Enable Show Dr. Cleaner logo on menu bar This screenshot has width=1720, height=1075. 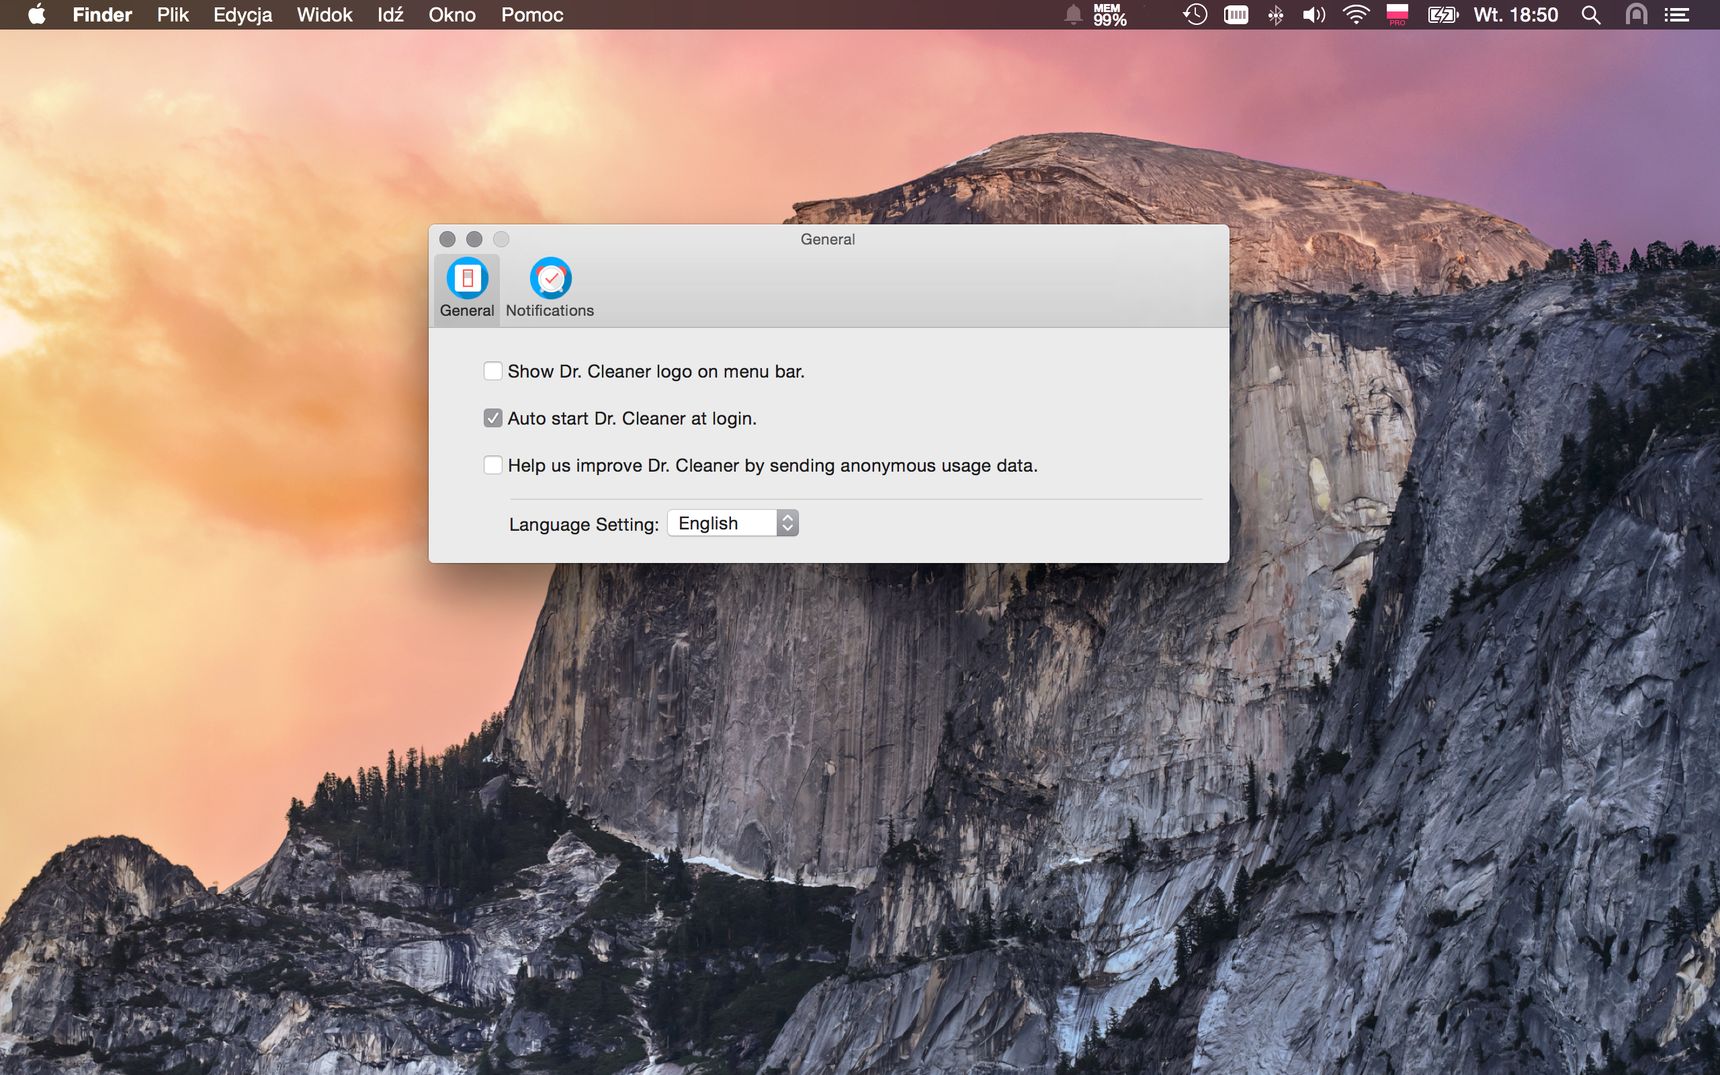[x=493, y=371]
